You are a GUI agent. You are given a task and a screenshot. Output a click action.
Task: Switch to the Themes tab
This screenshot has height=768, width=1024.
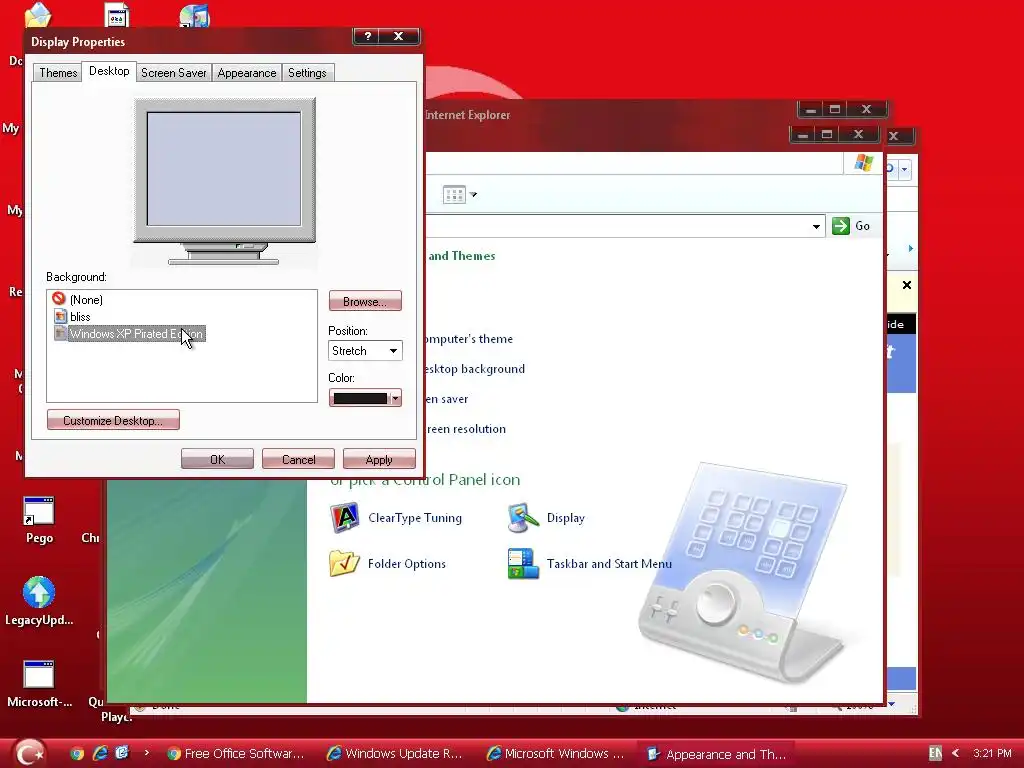[58, 72]
